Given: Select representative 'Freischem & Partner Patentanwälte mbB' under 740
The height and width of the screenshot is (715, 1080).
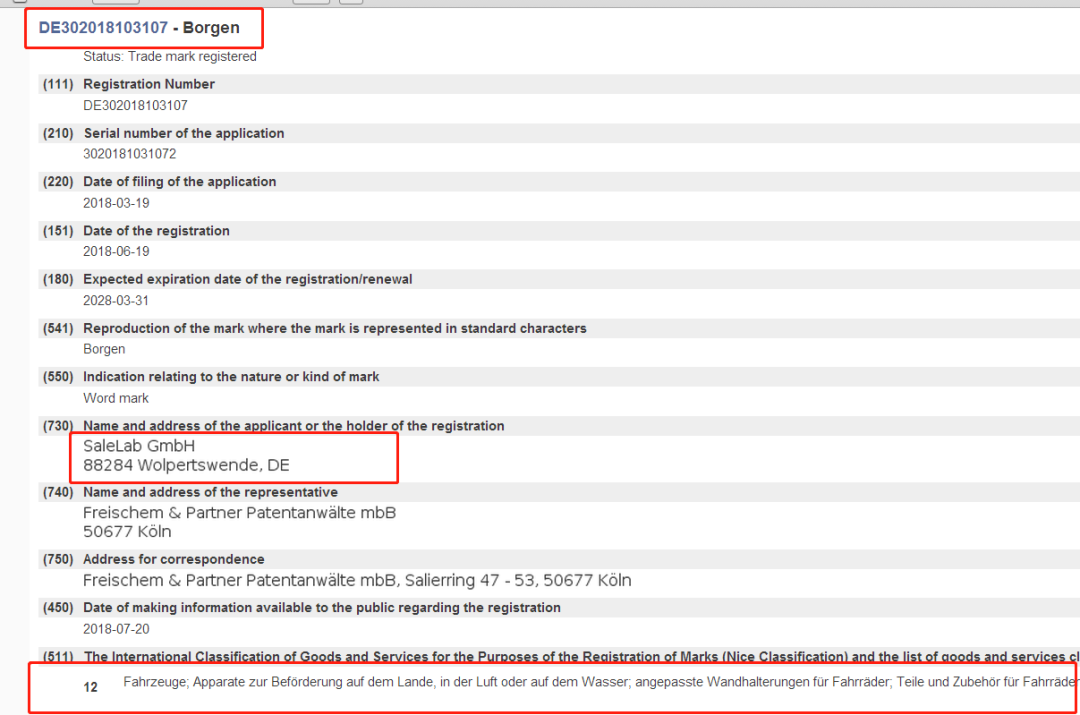Looking at the screenshot, I should (x=240, y=512).
